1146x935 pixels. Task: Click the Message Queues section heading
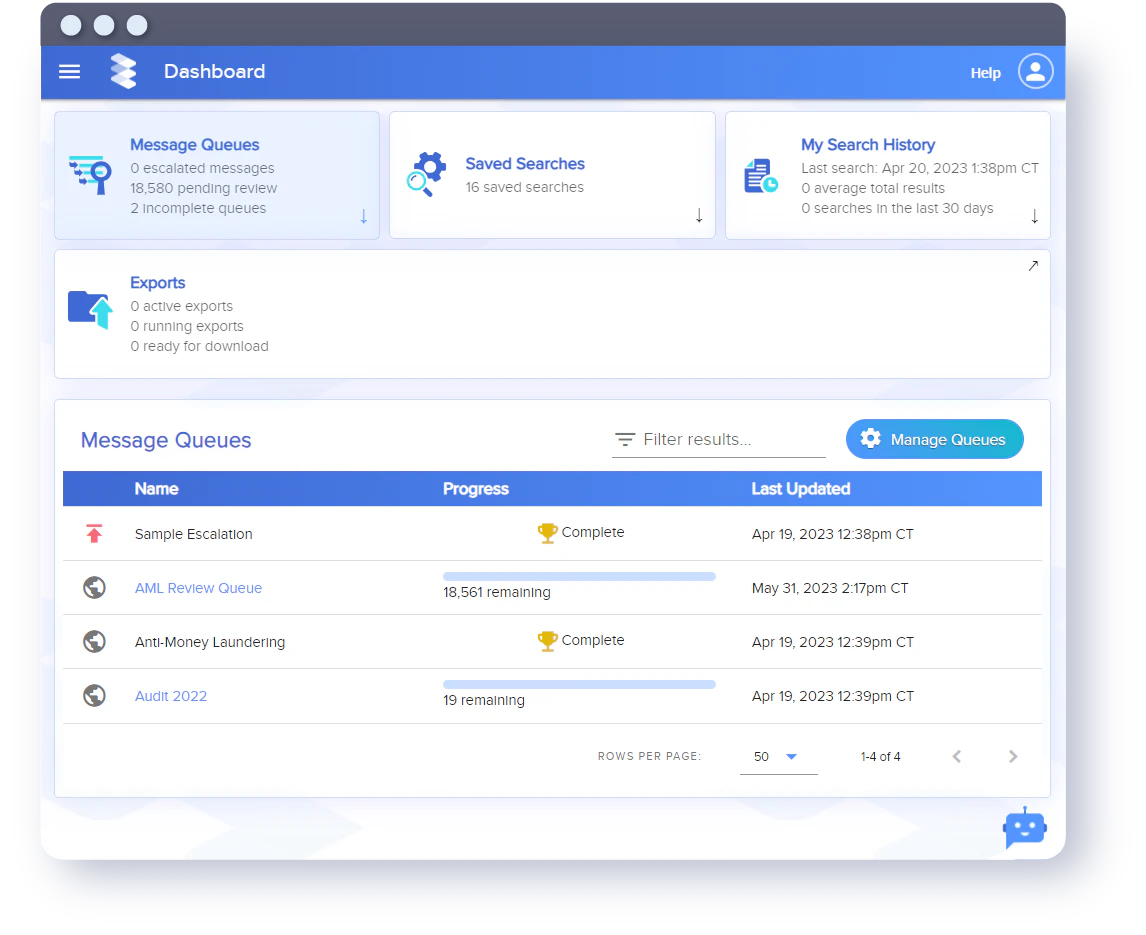tap(166, 440)
